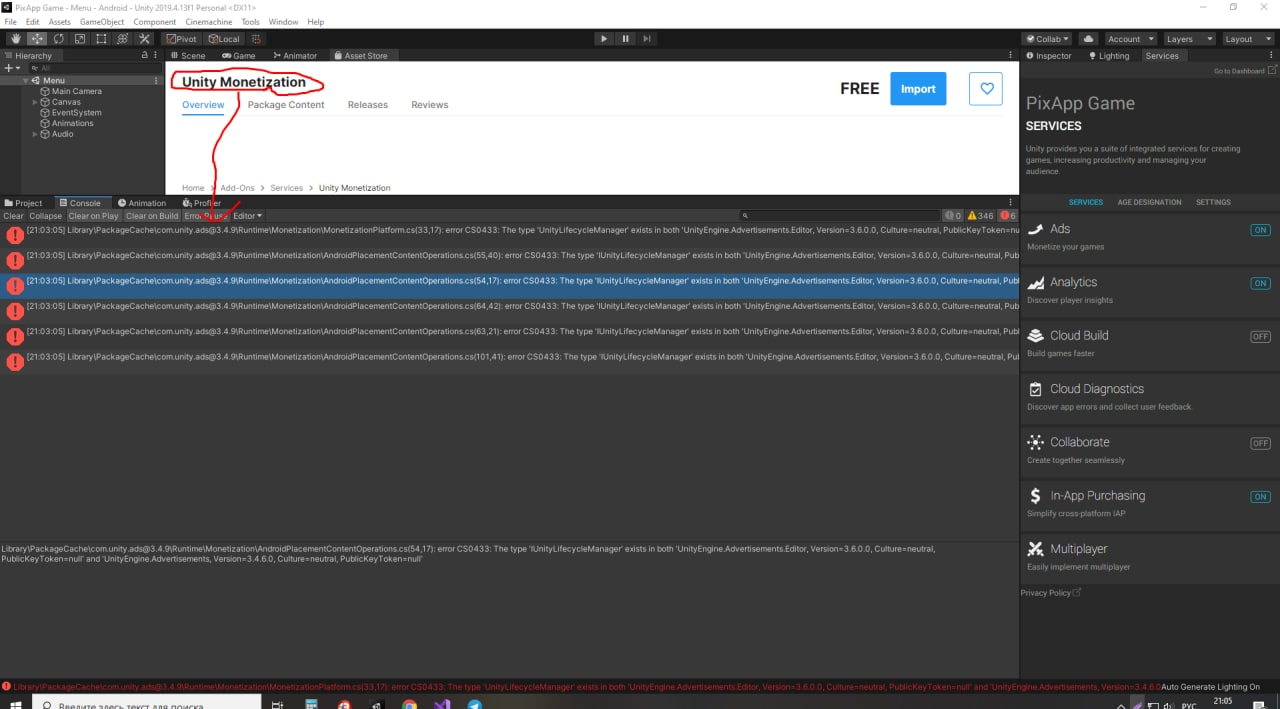
Task: Select the EventSystem object
Action: (x=71, y=113)
